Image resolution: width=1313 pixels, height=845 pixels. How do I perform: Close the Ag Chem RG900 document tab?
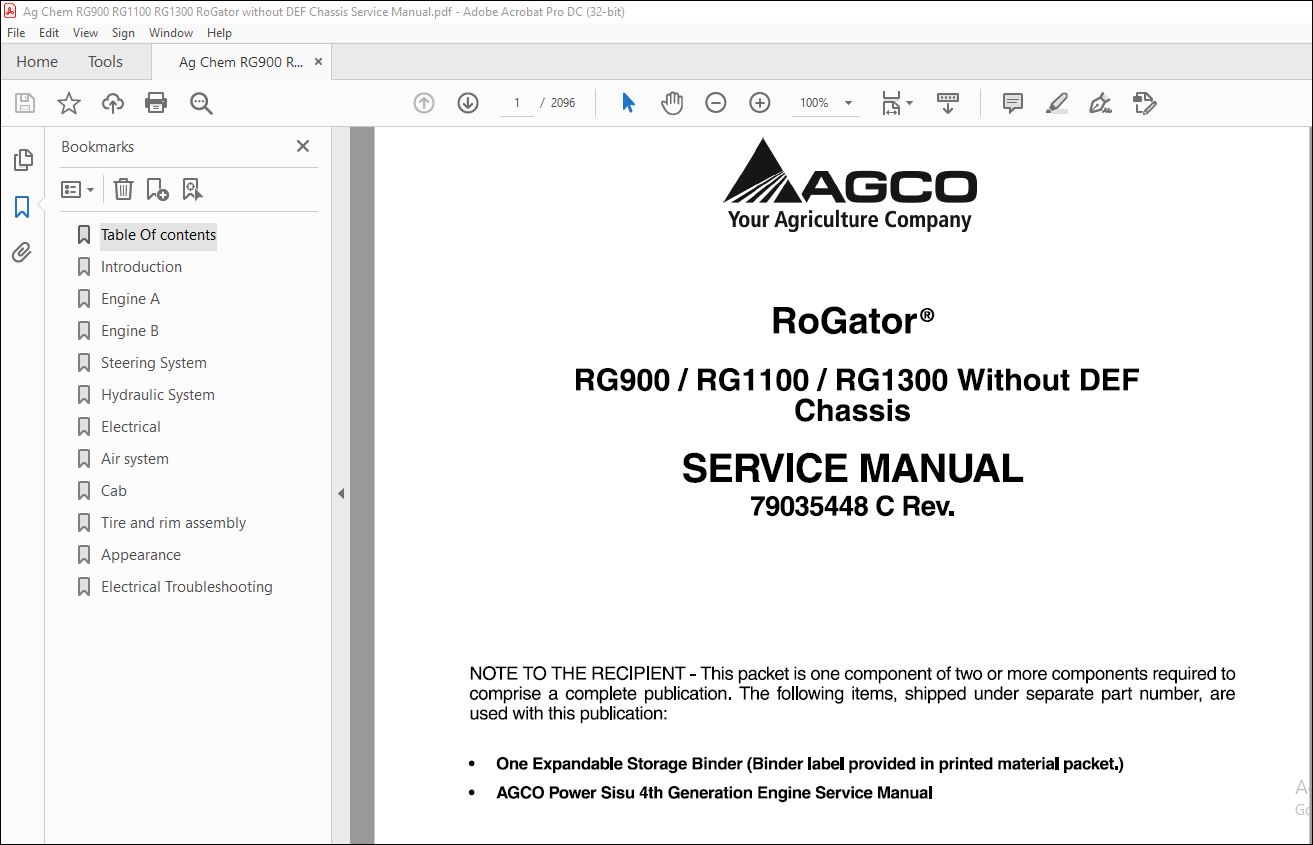(x=319, y=62)
